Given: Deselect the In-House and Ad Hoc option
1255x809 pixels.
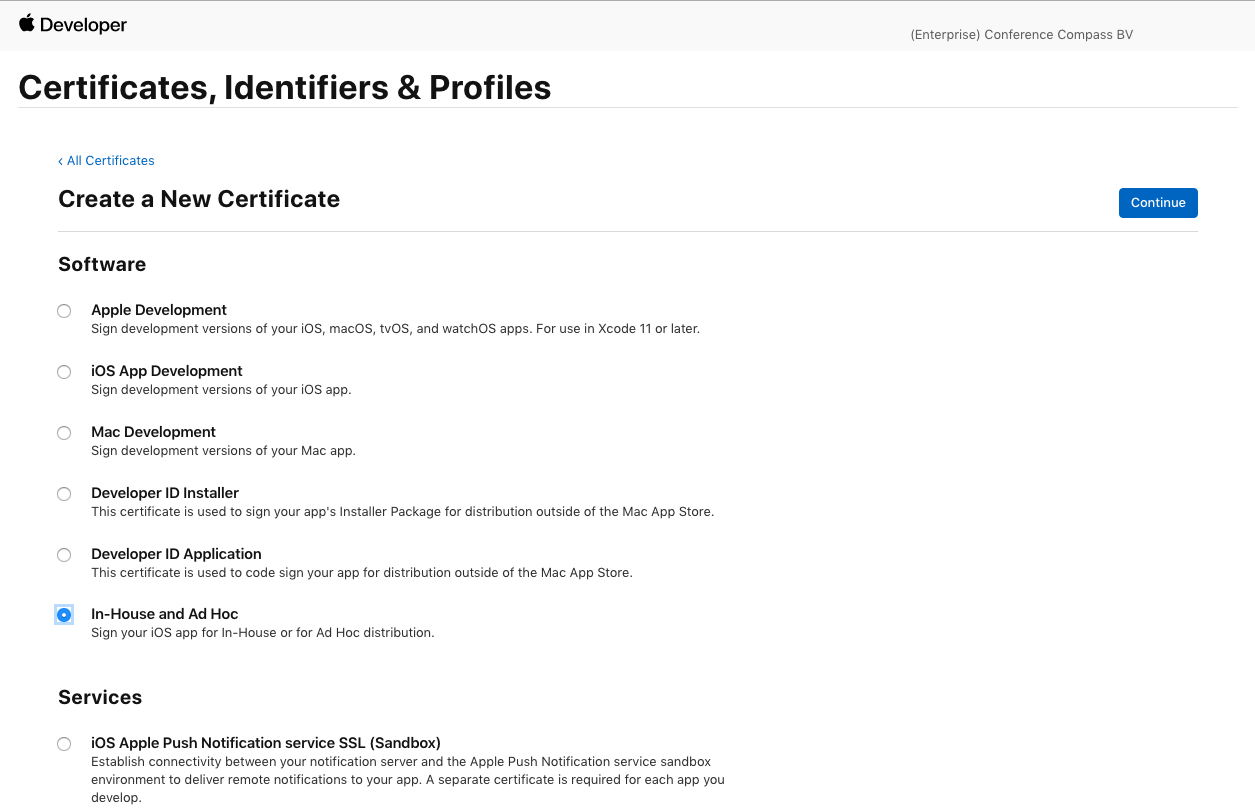Looking at the screenshot, I should point(64,614).
